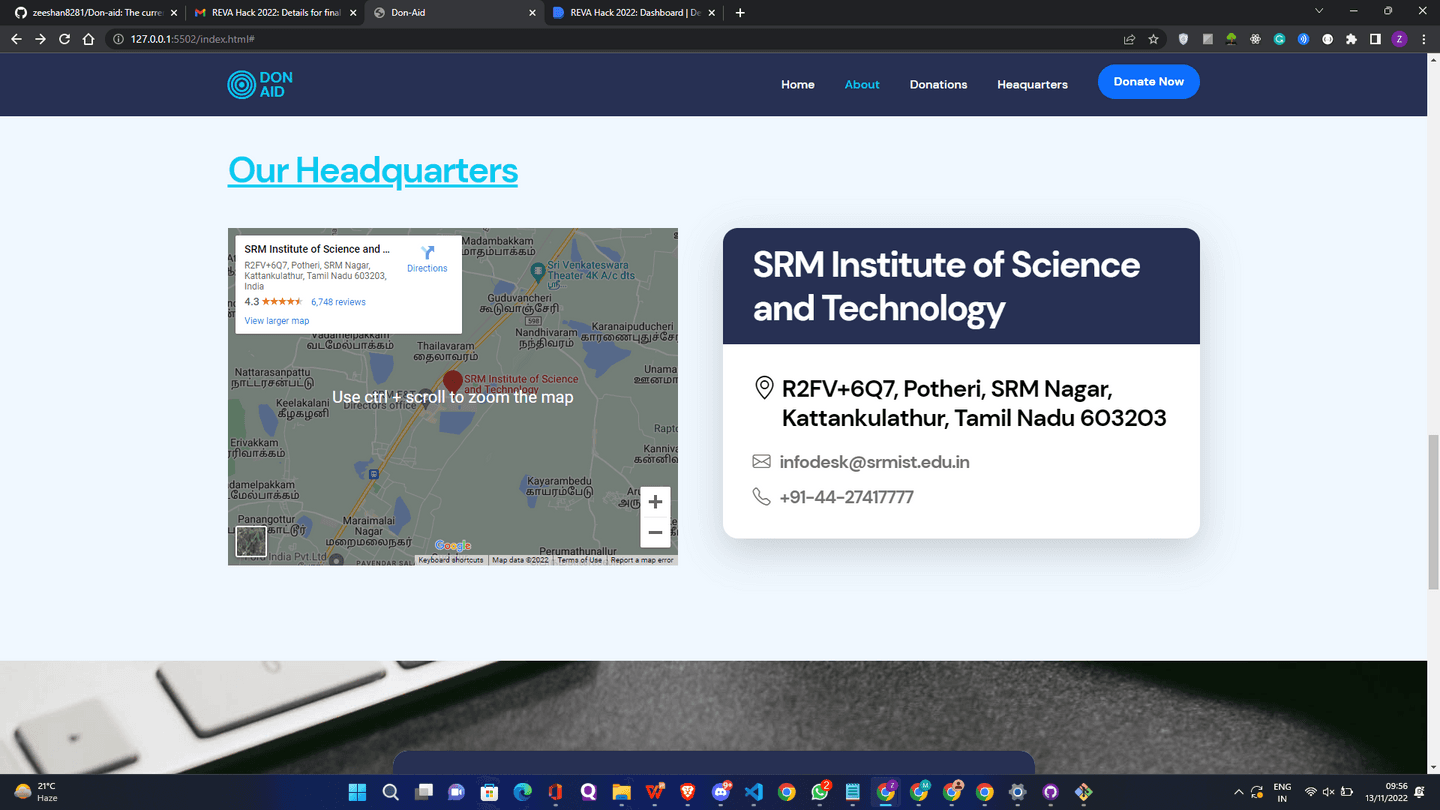
Task: Go to About in the navbar
Action: coord(862,85)
